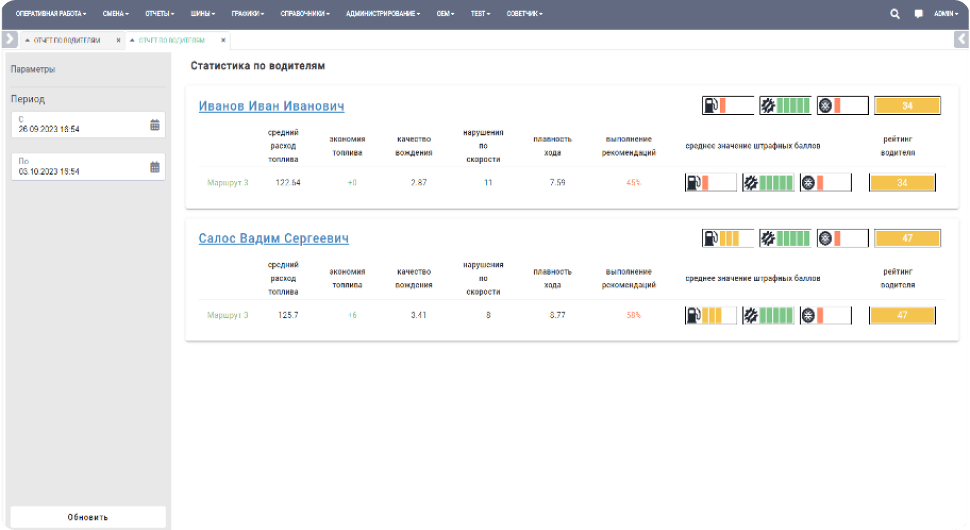The image size is (970, 530).
Task: Open calendar picker for end date 'По'
Action: (155, 167)
